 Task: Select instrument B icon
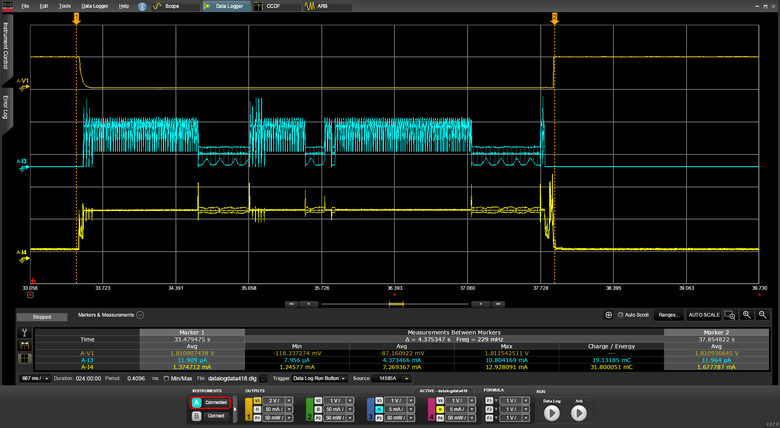196,416
